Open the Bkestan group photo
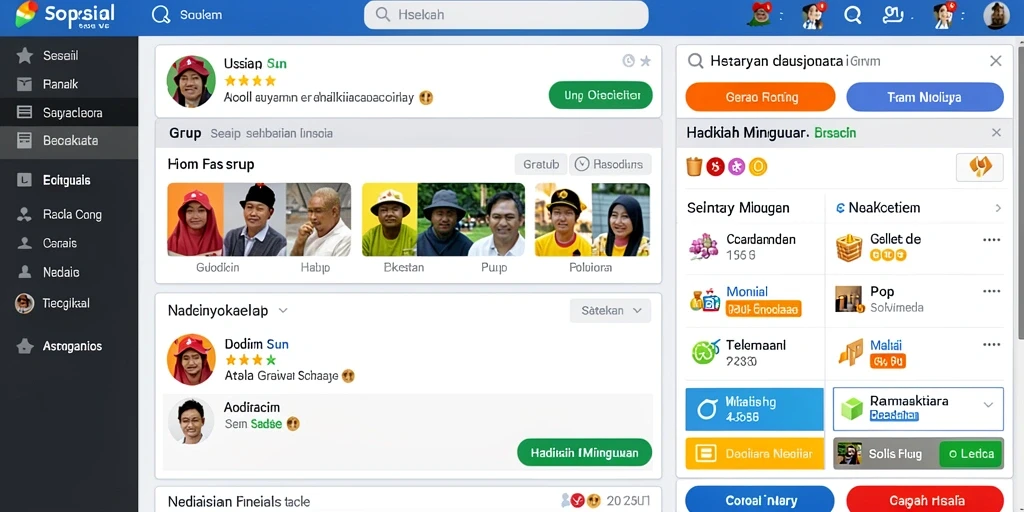This screenshot has height=512, width=1024. click(x=443, y=219)
